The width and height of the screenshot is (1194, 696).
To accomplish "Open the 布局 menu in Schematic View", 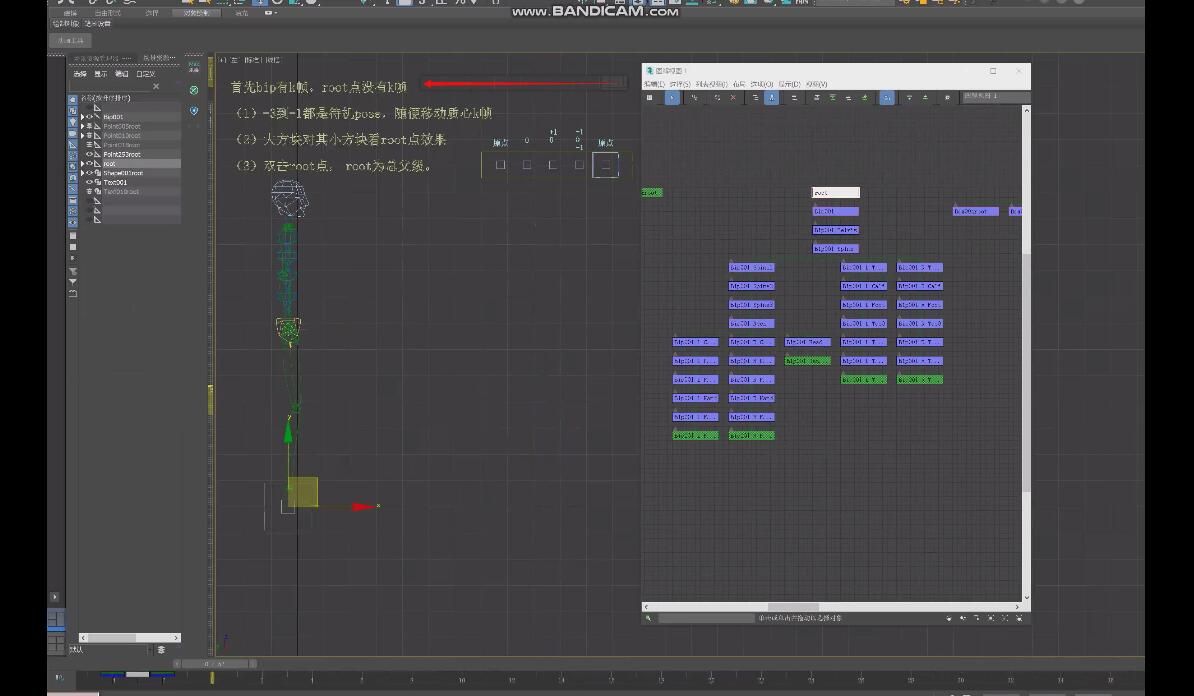I will pyautogui.click(x=739, y=85).
